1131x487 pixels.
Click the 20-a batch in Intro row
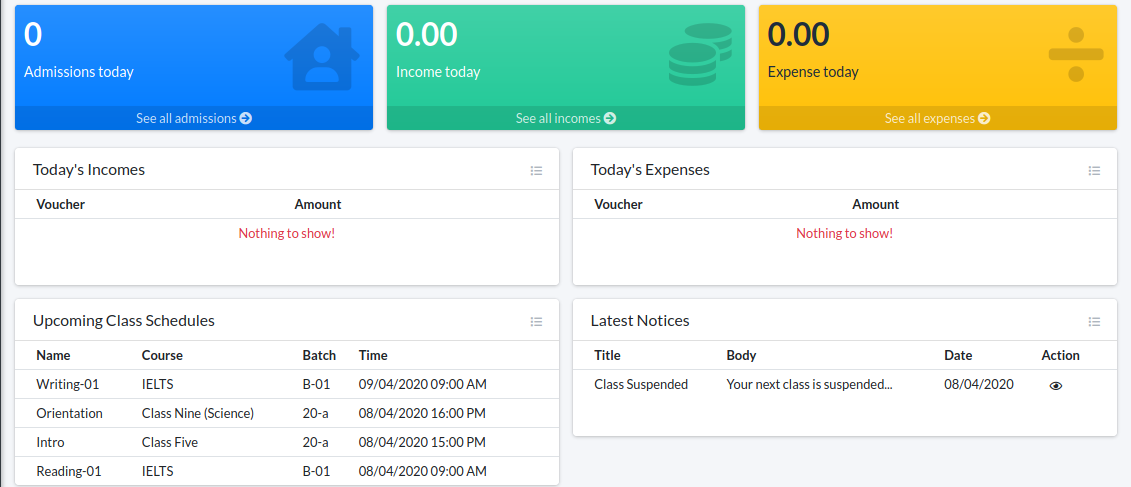315,442
